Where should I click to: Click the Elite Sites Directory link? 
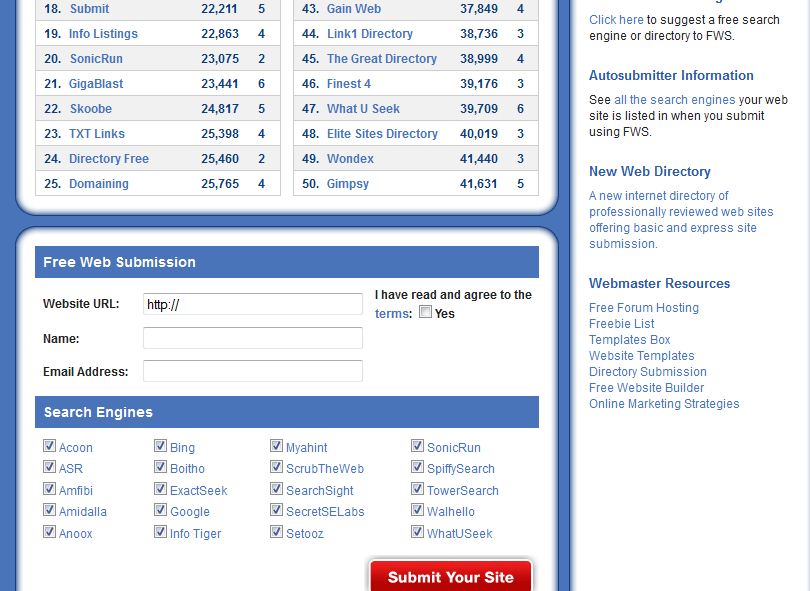382,134
